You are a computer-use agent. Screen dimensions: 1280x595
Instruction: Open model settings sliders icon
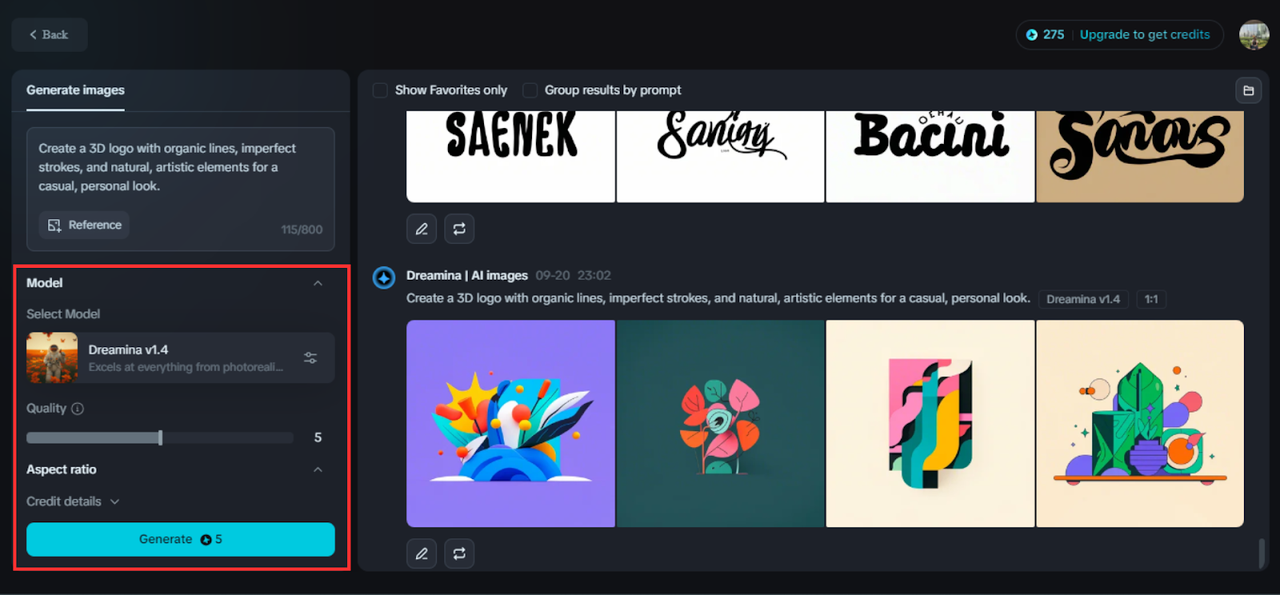(311, 358)
